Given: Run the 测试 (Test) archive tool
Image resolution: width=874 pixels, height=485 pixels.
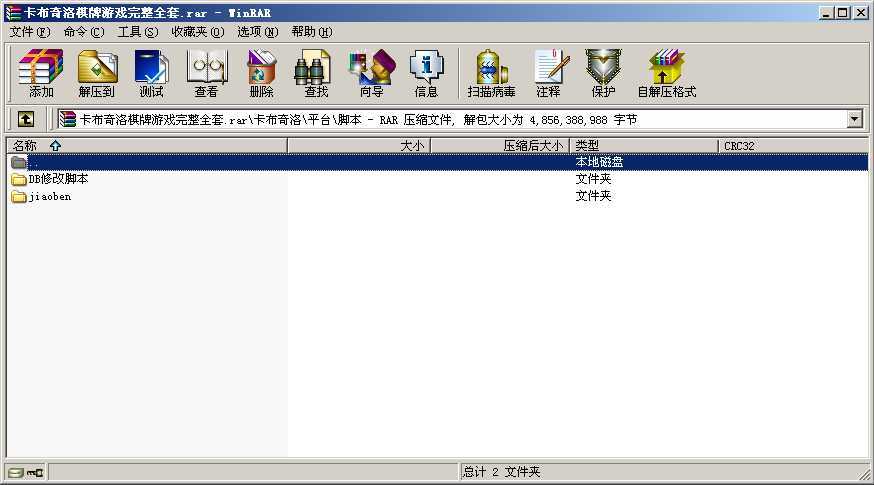Looking at the screenshot, I should pyautogui.click(x=152, y=73).
